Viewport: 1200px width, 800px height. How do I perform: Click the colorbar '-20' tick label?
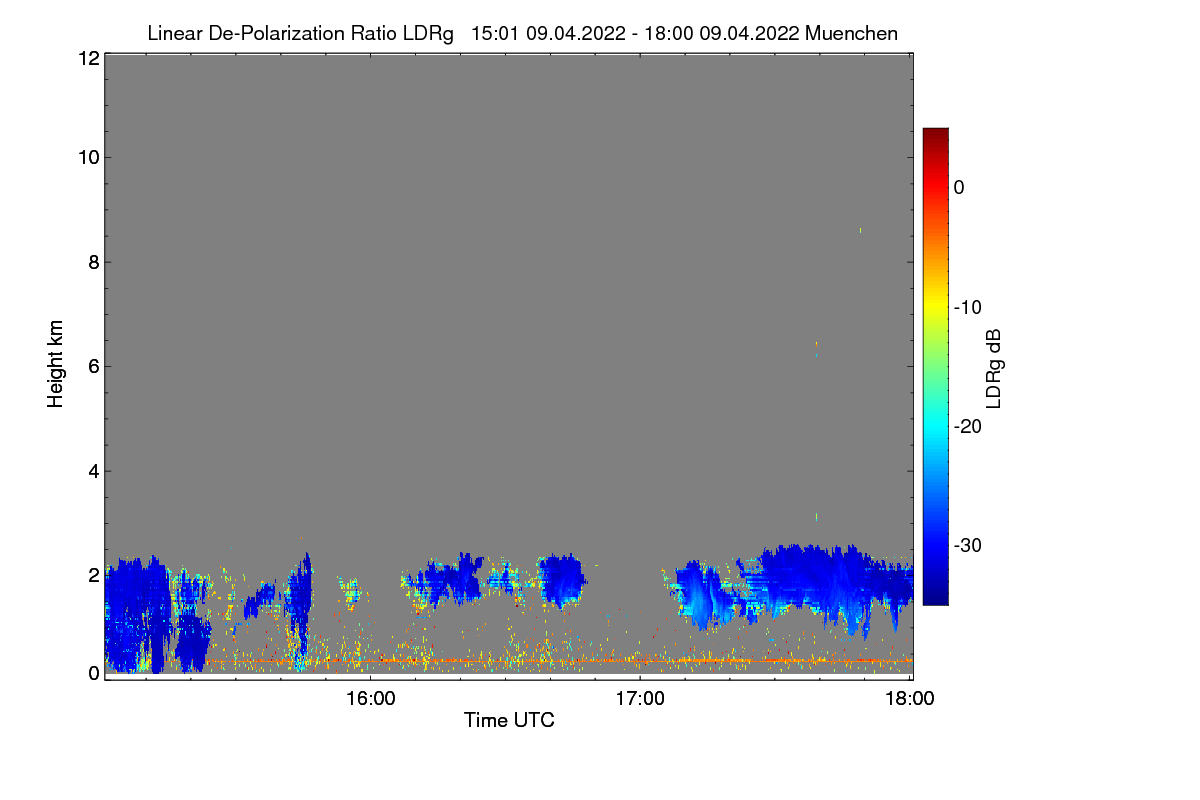(968, 426)
